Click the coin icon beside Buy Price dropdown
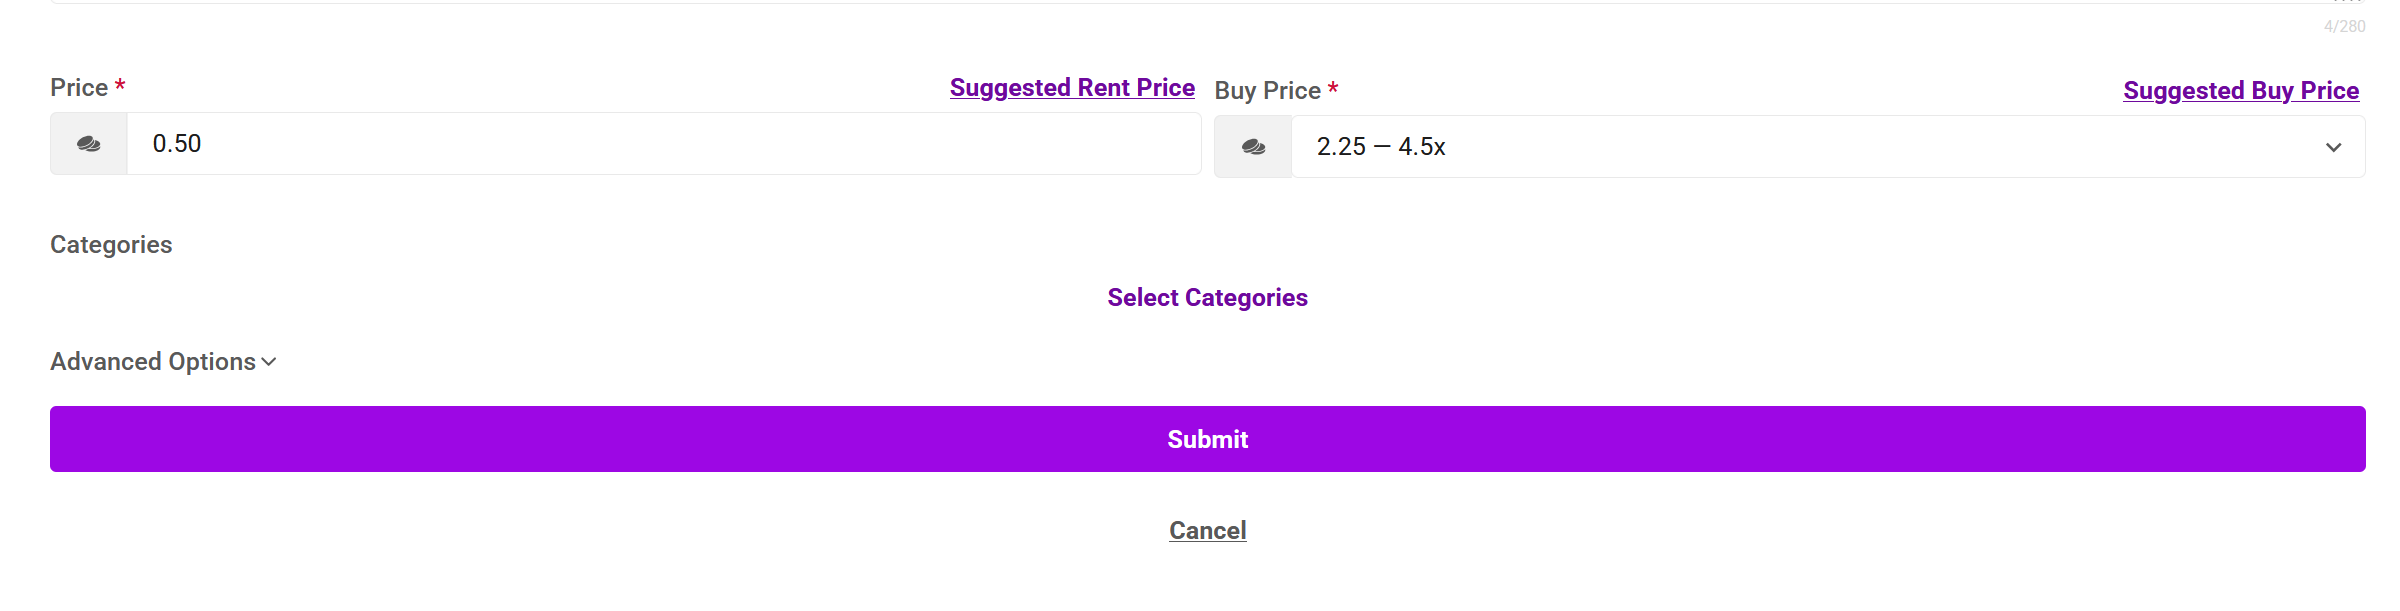 click(1253, 147)
